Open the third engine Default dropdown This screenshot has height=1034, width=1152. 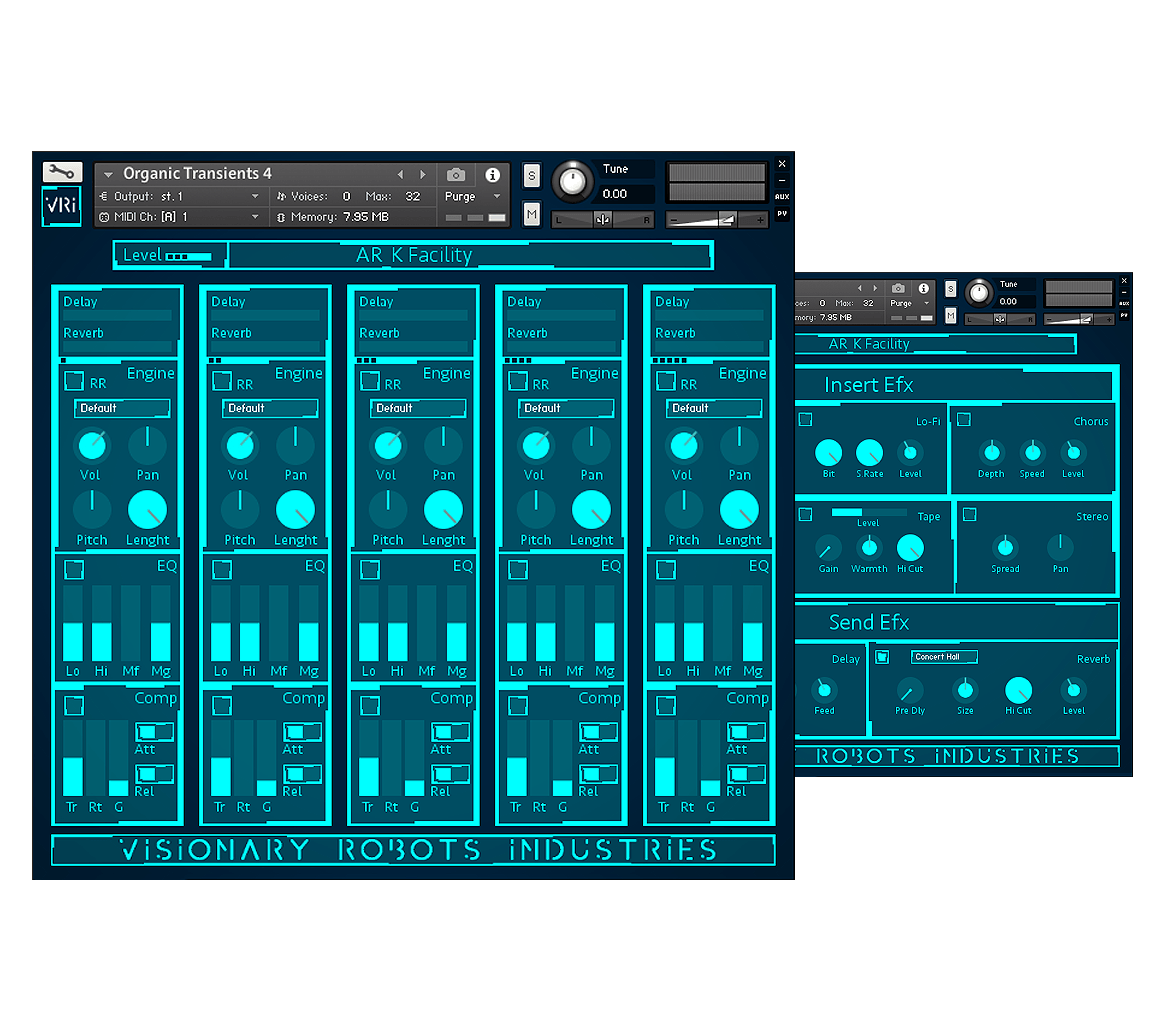(418, 408)
